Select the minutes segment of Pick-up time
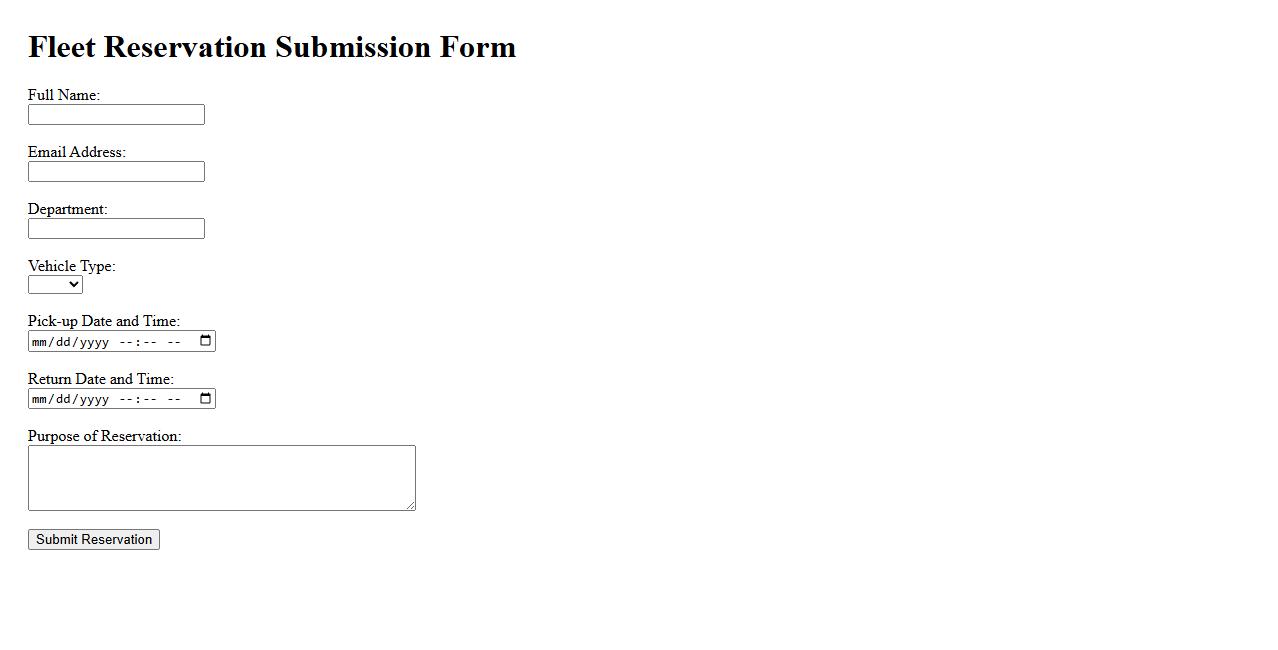The image size is (1278, 650). (x=149, y=342)
